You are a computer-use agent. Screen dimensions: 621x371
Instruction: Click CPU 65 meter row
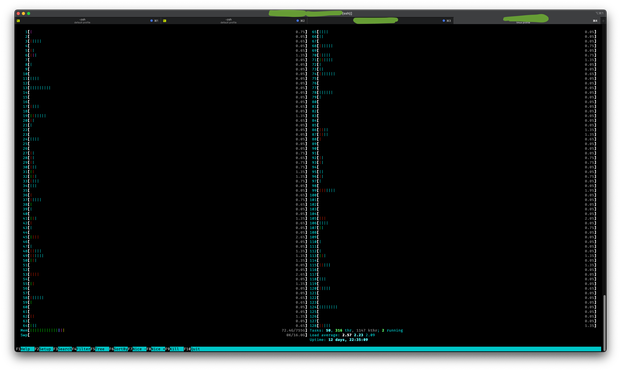click(454, 32)
